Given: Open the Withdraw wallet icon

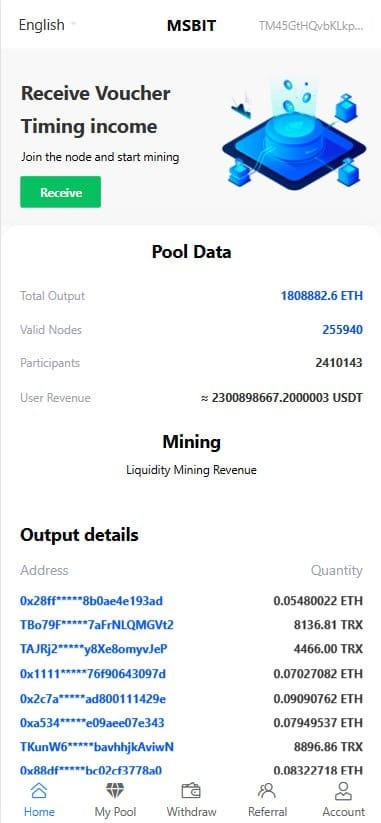Looking at the screenshot, I should [191, 790].
